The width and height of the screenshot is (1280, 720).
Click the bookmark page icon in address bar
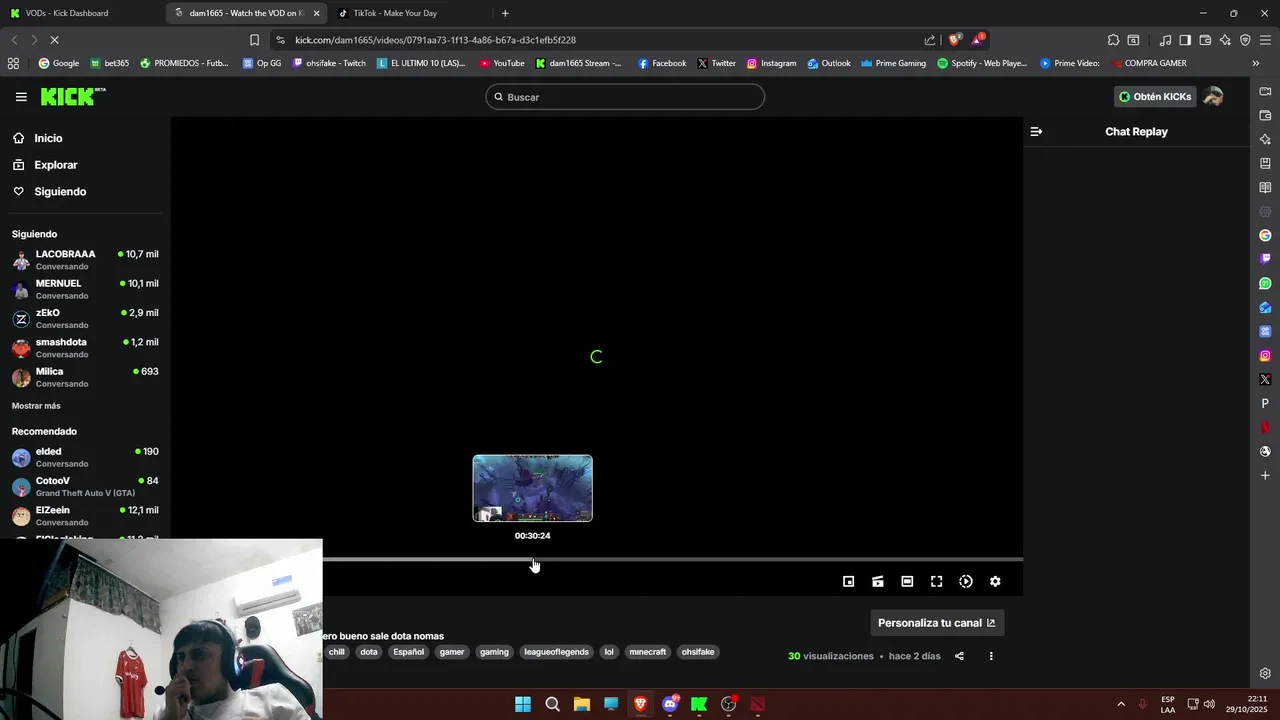tap(254, 40)
